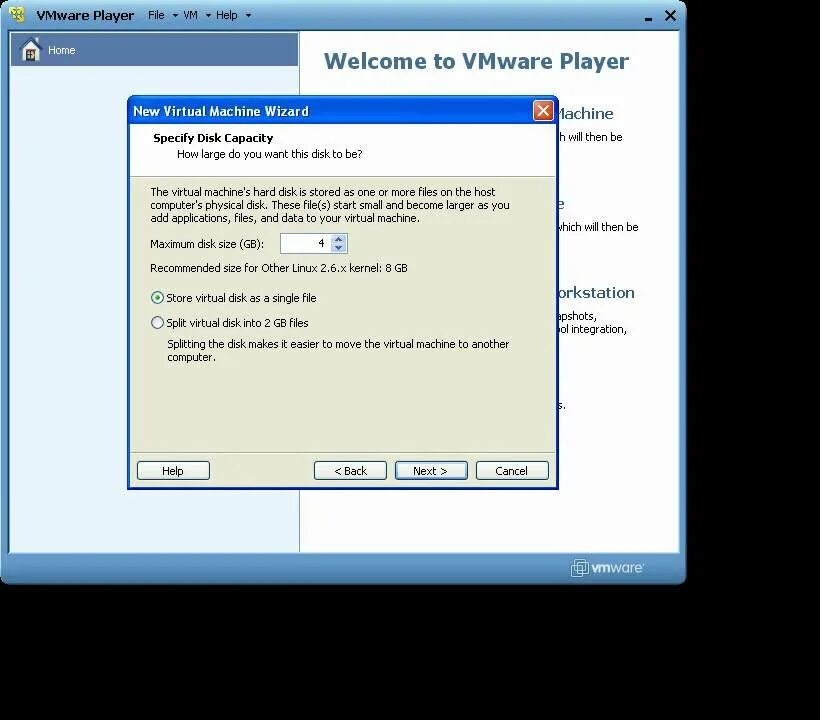Select Store virtual disk as a single file

click(234, 298)
